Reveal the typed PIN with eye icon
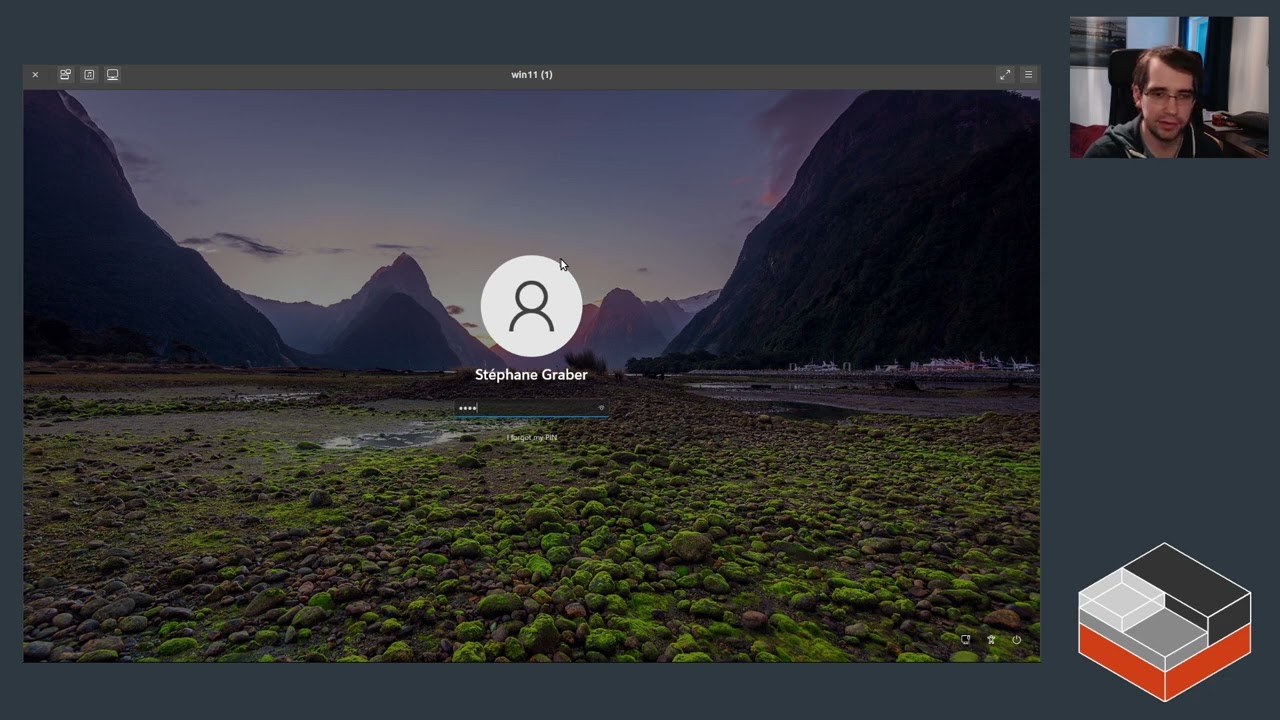This screenshot has height=720, width=1280. [x=600, y=408]
